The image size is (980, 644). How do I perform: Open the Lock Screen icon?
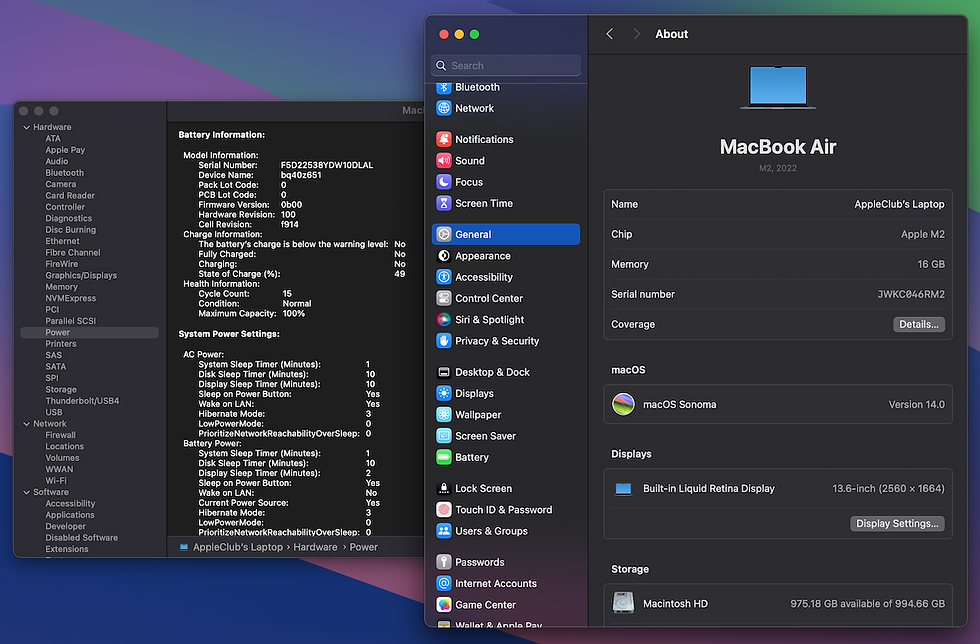[444, 488]
